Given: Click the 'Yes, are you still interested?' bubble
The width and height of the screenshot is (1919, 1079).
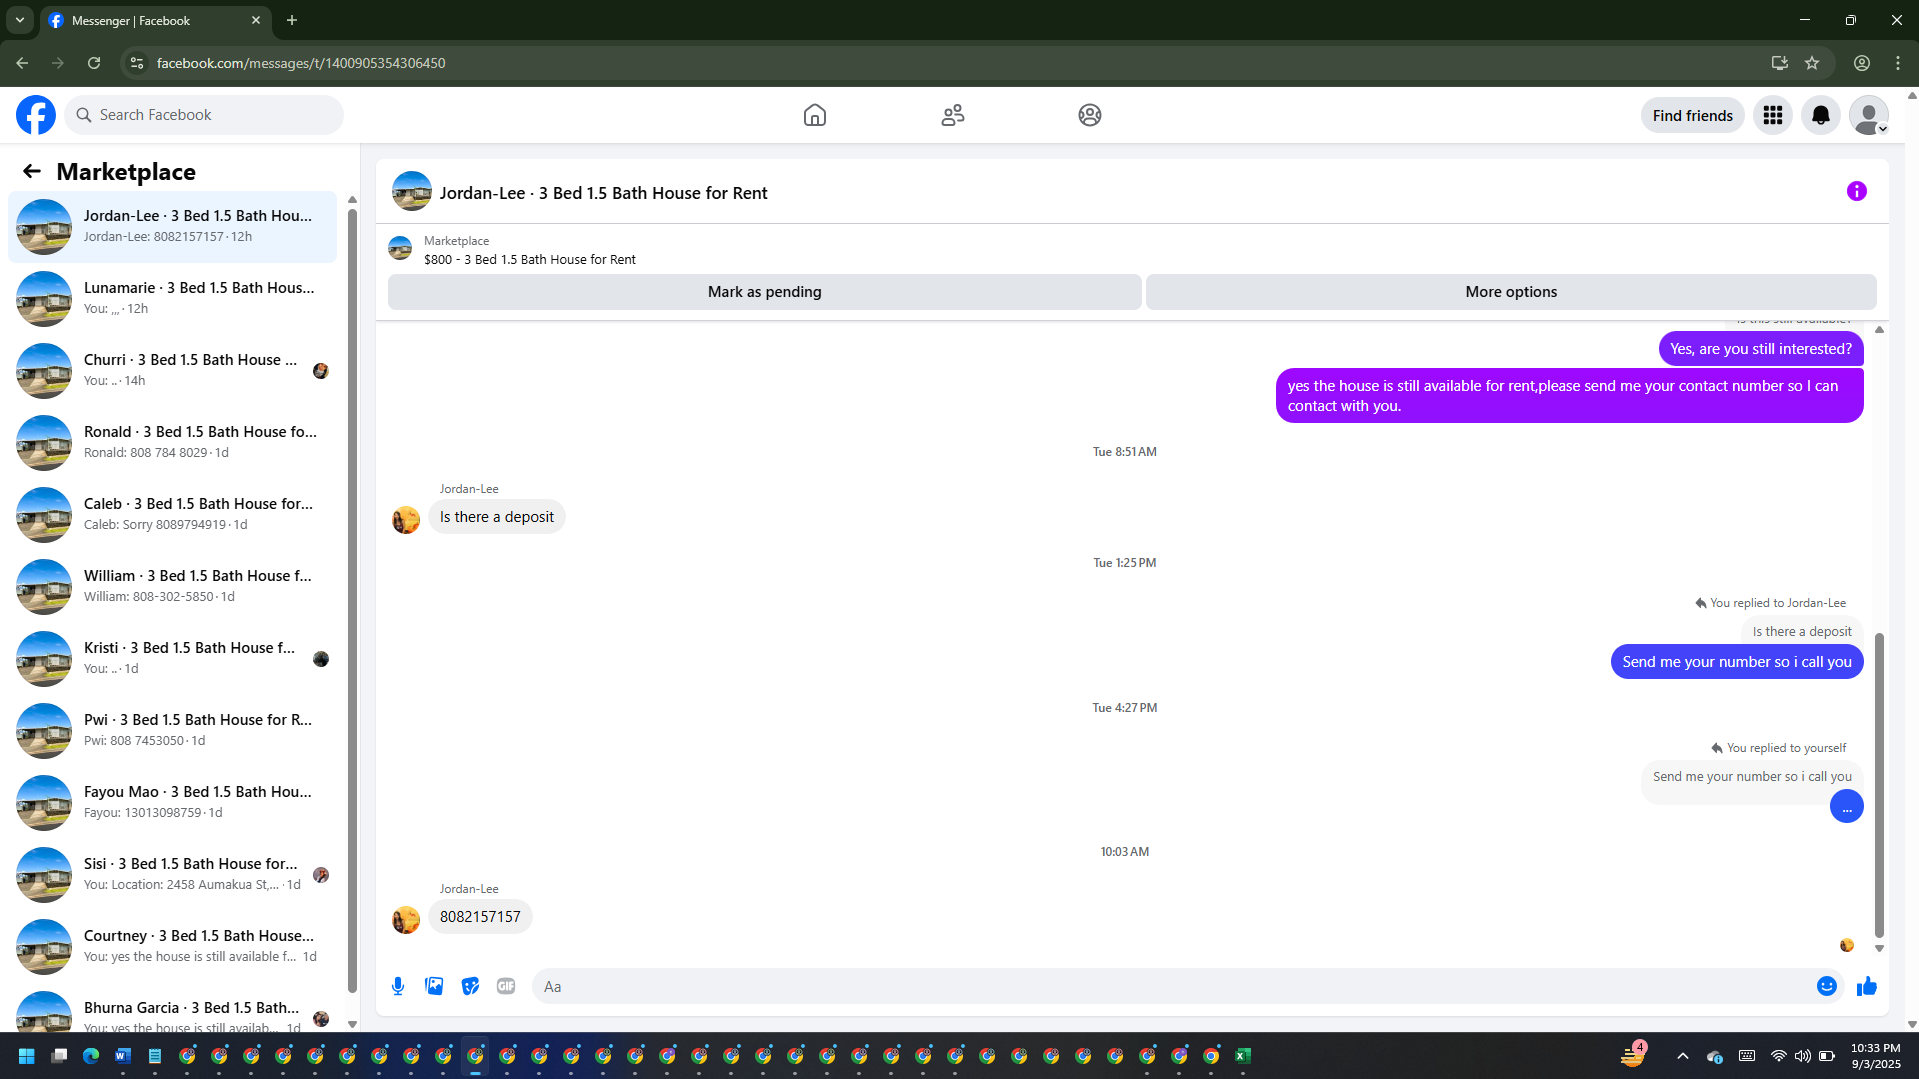Looking at the screenshot, I should tap(1761, 349).
